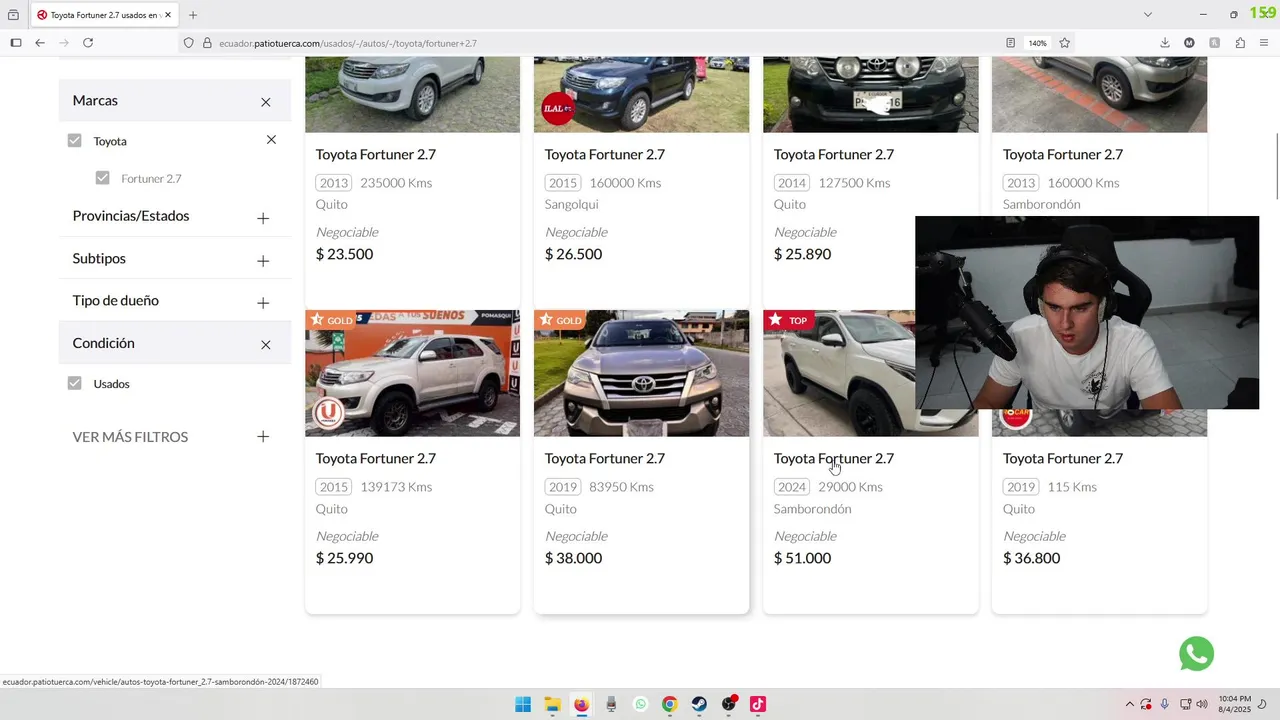Expand the Subtipos filter
Viewport: 1280px width, 720px height.
[263, 261]
